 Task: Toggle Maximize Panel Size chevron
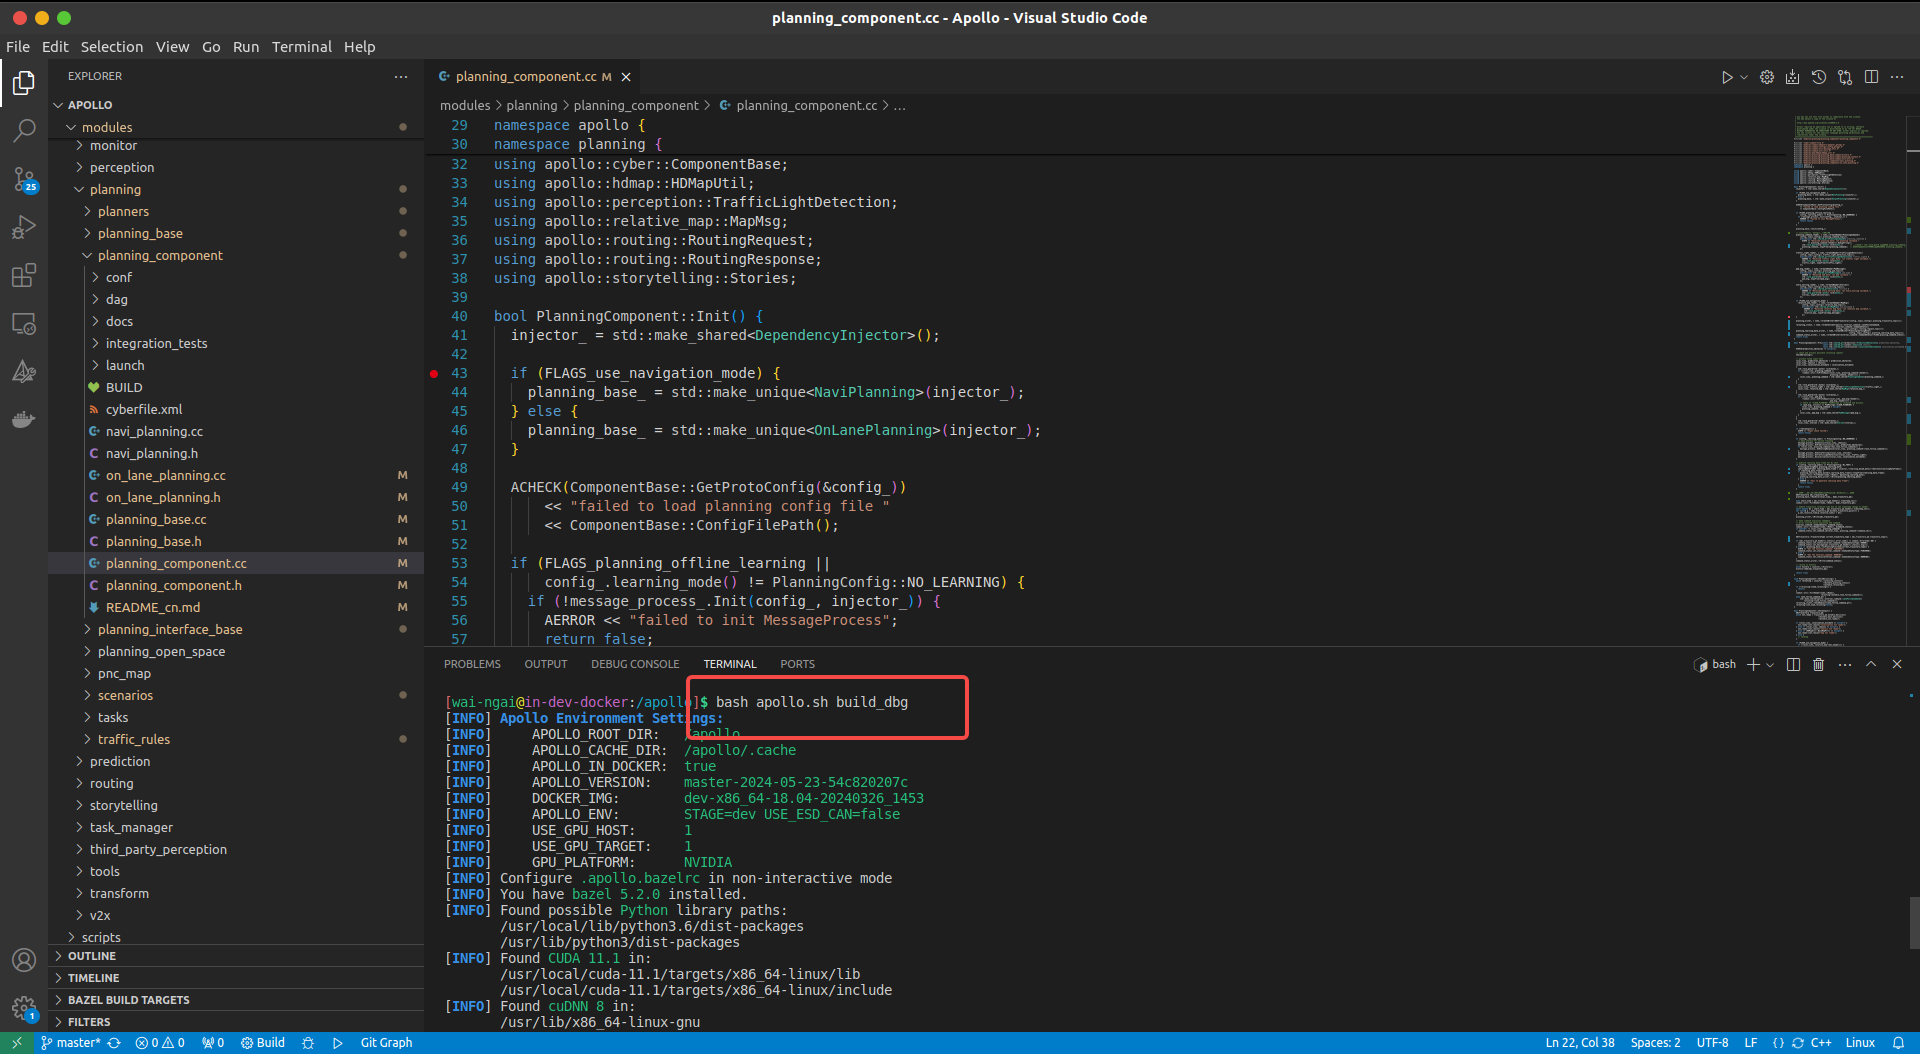(x=1869, y=664)
